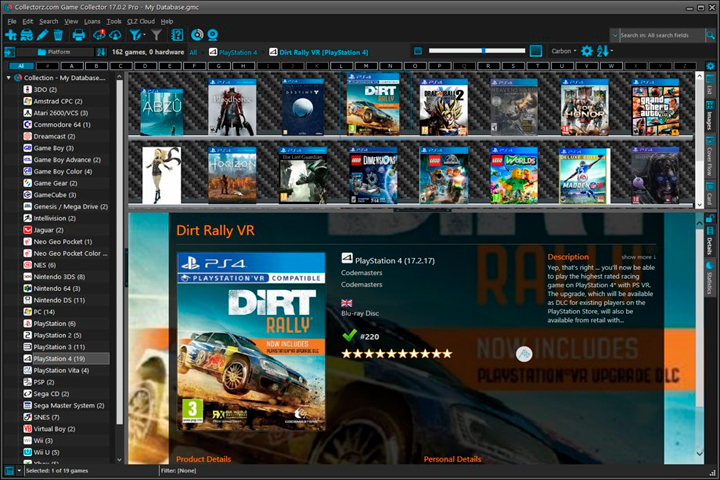Click the webcam barcode scanner icon
The height and width of the screenshot is (480, 720).
click(213, 35)
